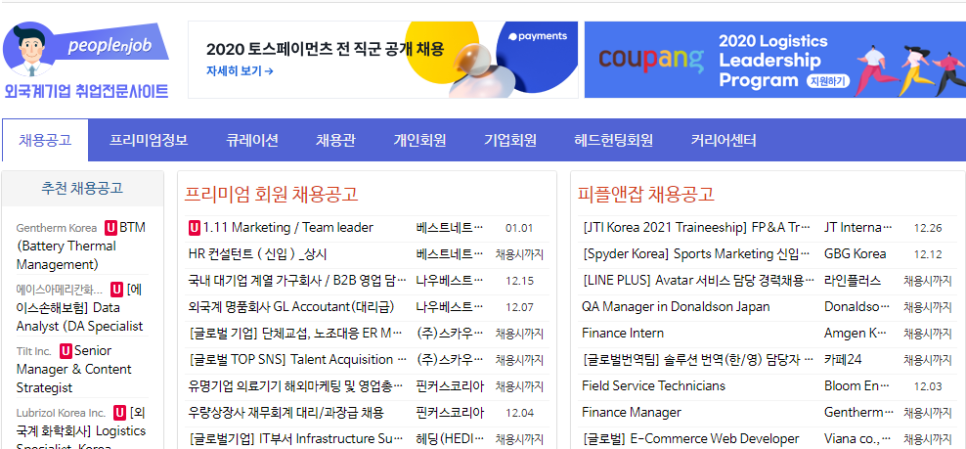
Task: Open 유명기업 의료기기 해외마케팅 posting
Action: tap(296, 386)
